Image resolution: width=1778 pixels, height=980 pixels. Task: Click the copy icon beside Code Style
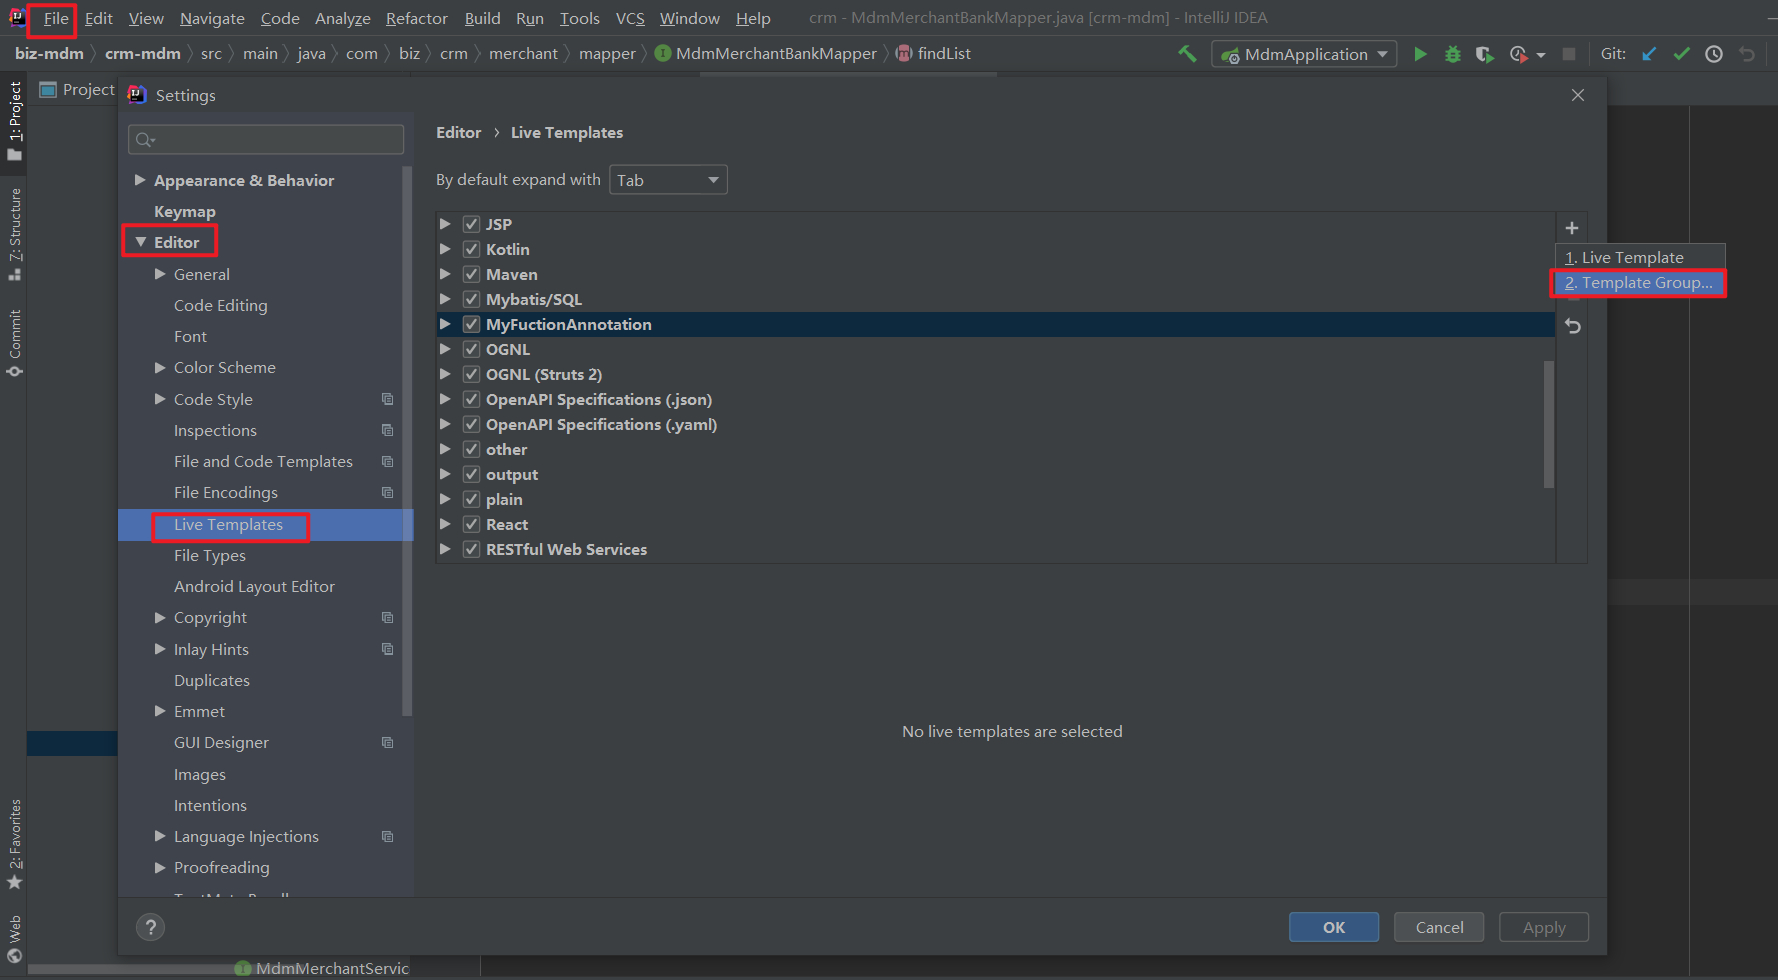tap(387, 399)
